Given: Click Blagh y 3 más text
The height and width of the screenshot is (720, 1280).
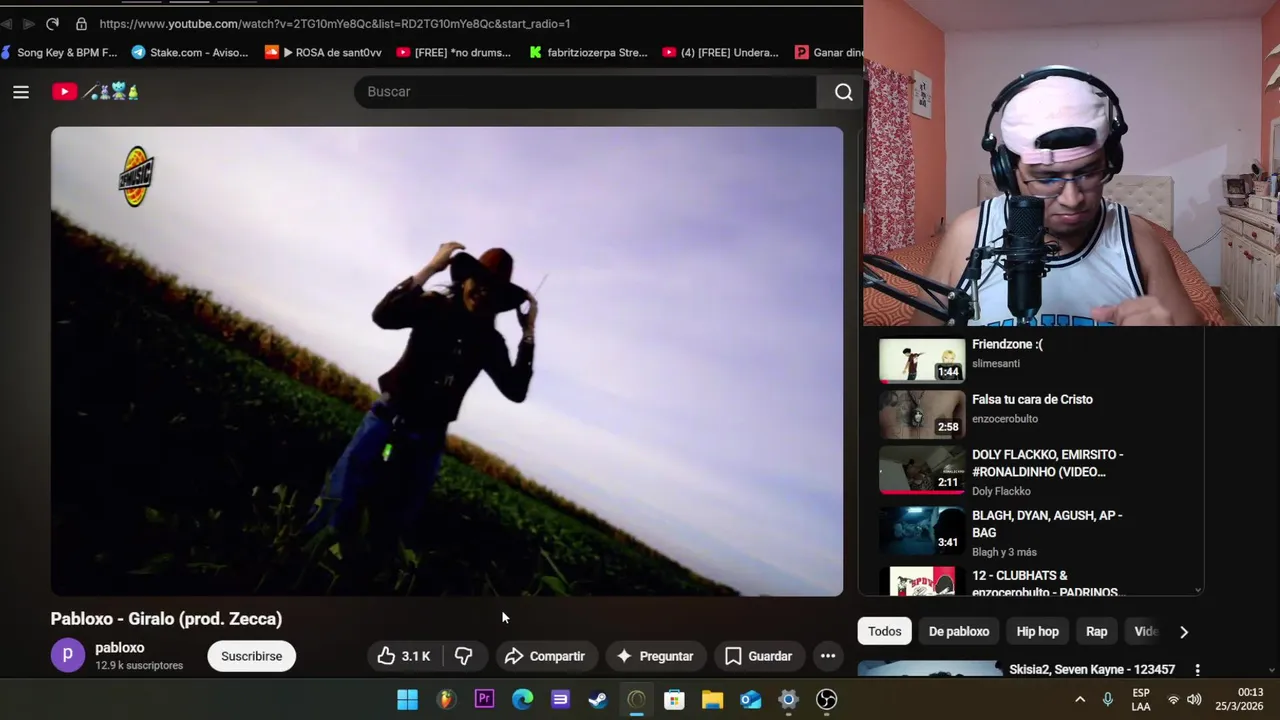Looking at the screenshot, I should [1004, 552].
